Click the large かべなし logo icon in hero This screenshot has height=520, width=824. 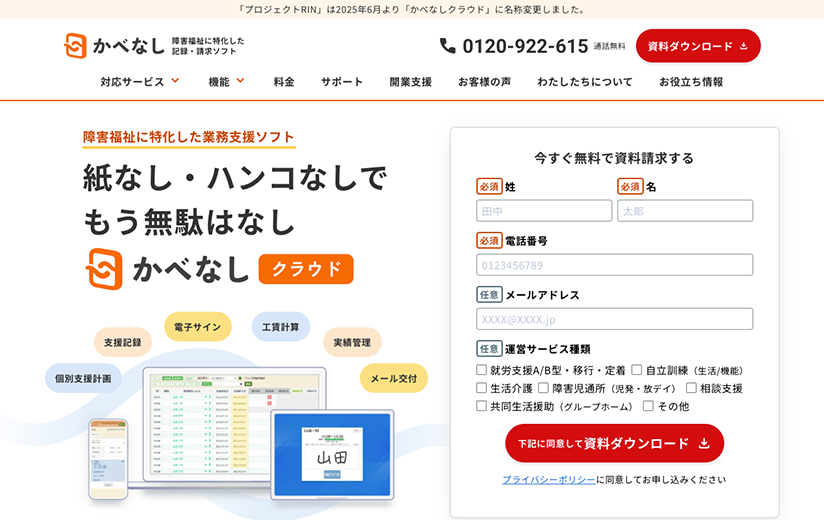coord(104,269)
